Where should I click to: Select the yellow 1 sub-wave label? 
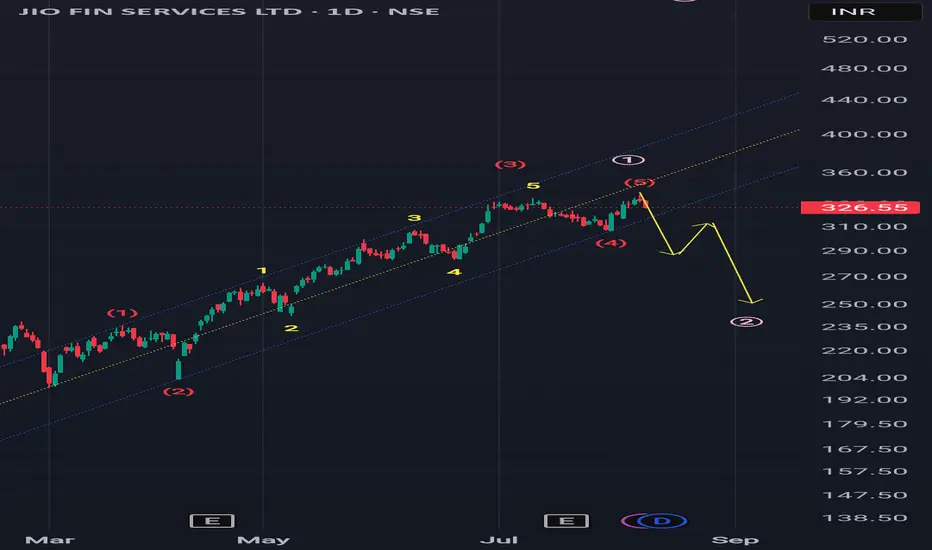(x=262, y=271)
